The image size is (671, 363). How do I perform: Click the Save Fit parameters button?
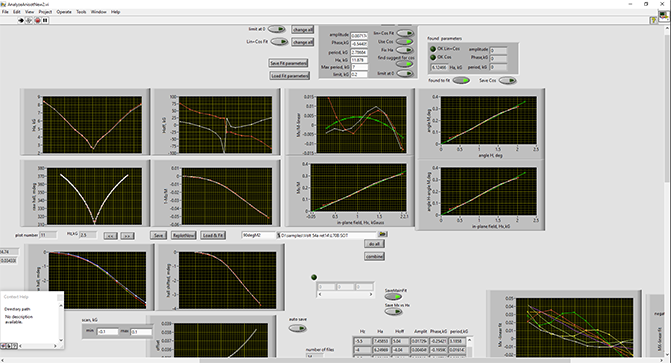click(x=288, y=63)
